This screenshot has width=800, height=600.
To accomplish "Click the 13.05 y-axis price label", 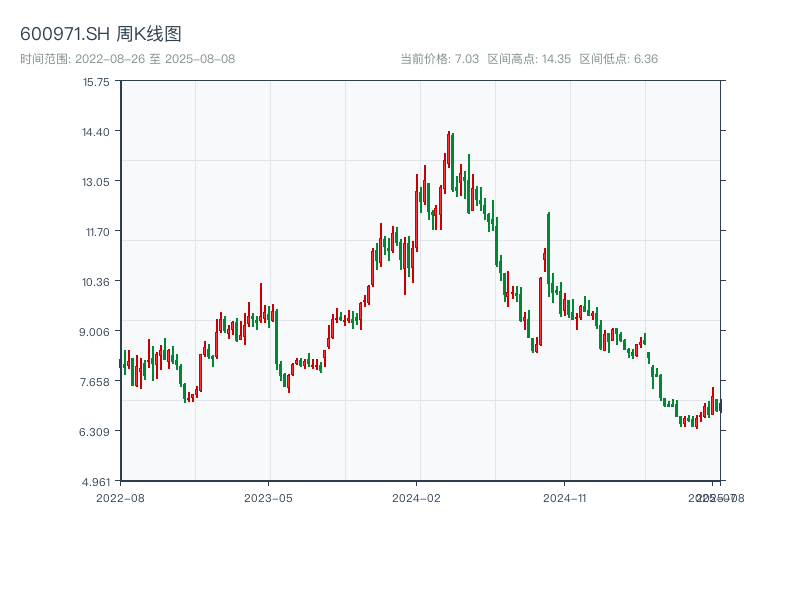I will coord(96,182).
